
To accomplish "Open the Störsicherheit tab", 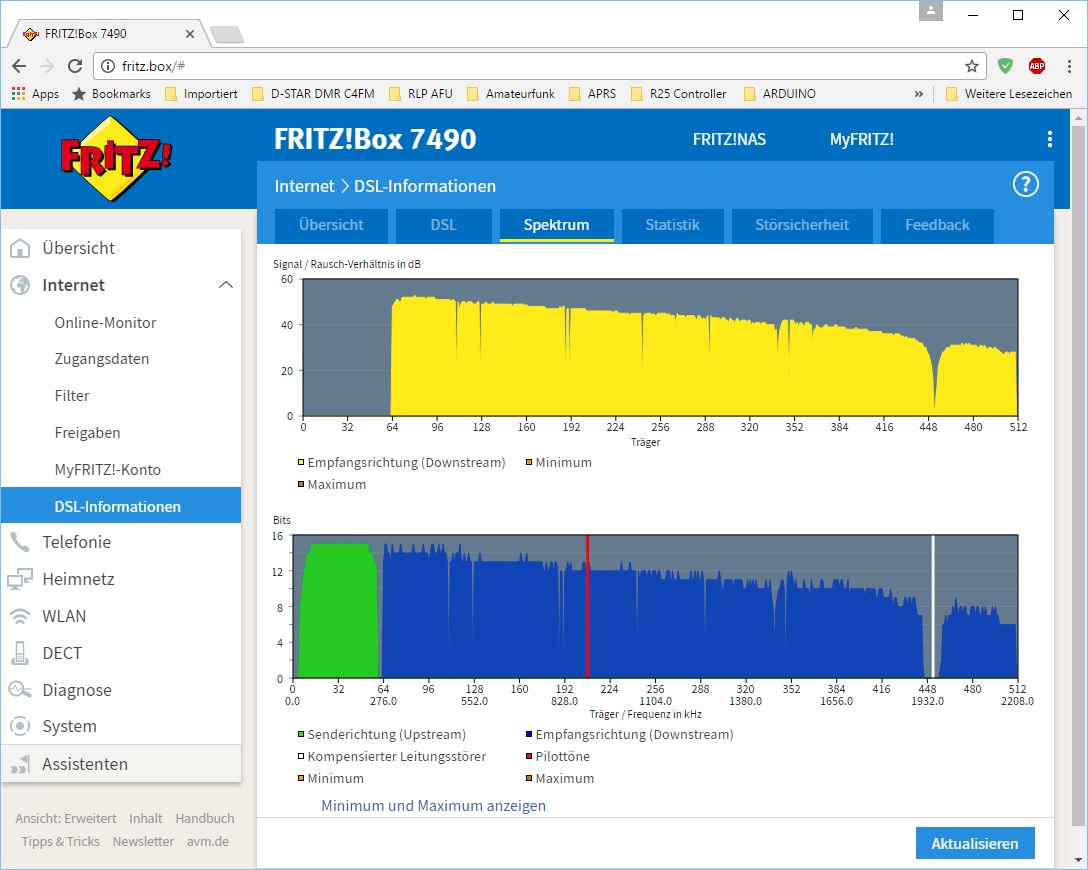I will (802, 225).
